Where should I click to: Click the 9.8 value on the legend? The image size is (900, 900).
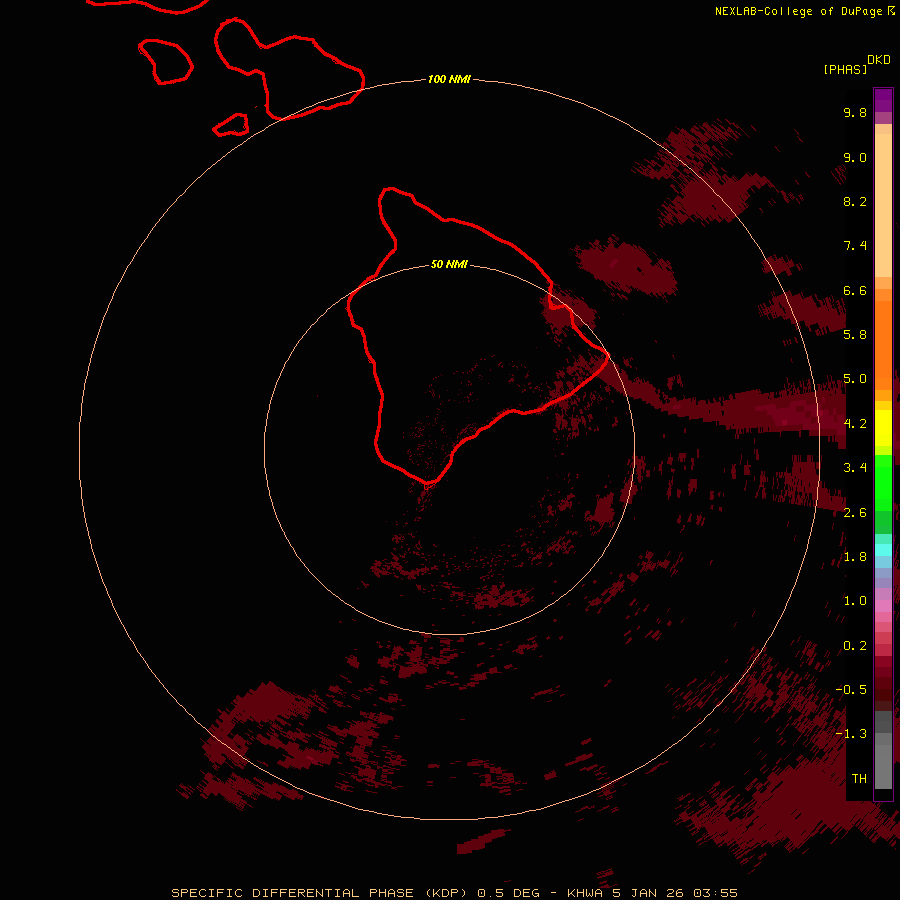(x=855, y=112)
